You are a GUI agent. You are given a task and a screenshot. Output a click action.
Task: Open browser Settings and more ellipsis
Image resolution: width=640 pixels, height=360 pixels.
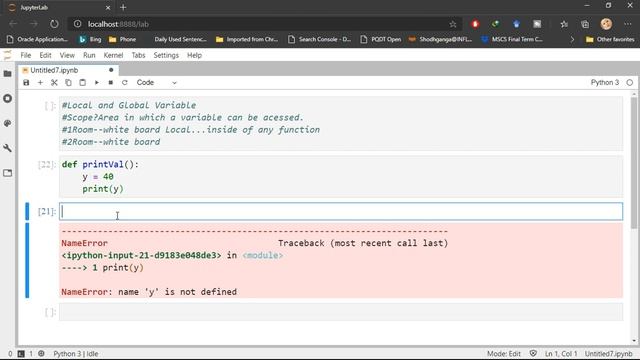tap(628, 24)
